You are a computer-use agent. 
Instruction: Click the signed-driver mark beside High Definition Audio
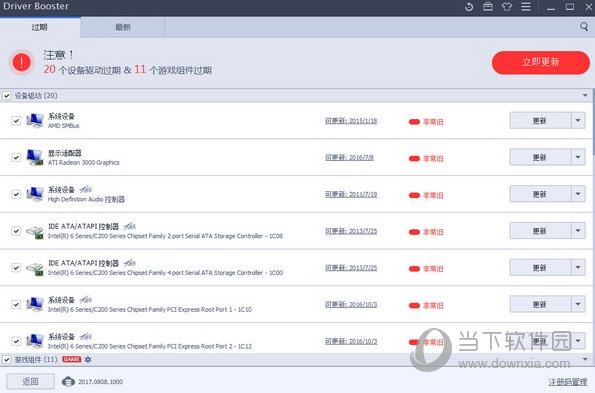85,189
